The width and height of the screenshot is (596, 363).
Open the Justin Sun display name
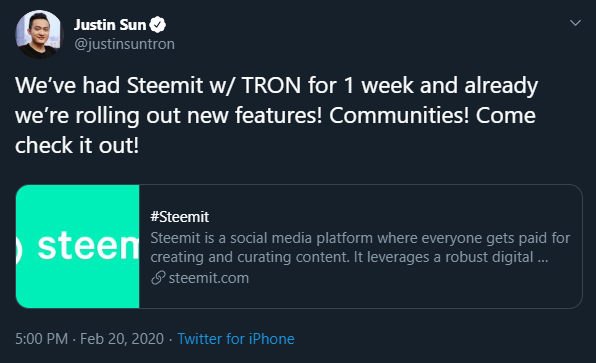coord(110,25)
